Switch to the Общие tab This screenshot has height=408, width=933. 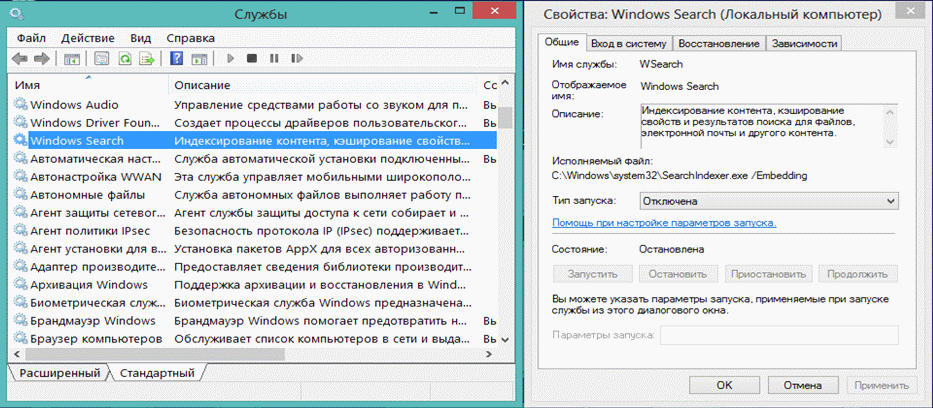(x=562, y=42)
